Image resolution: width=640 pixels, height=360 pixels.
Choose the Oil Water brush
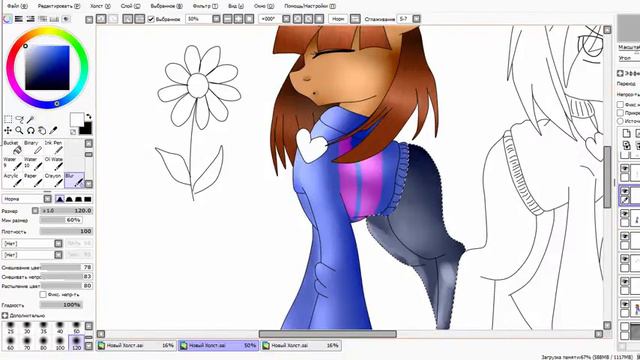pos(53,164)
